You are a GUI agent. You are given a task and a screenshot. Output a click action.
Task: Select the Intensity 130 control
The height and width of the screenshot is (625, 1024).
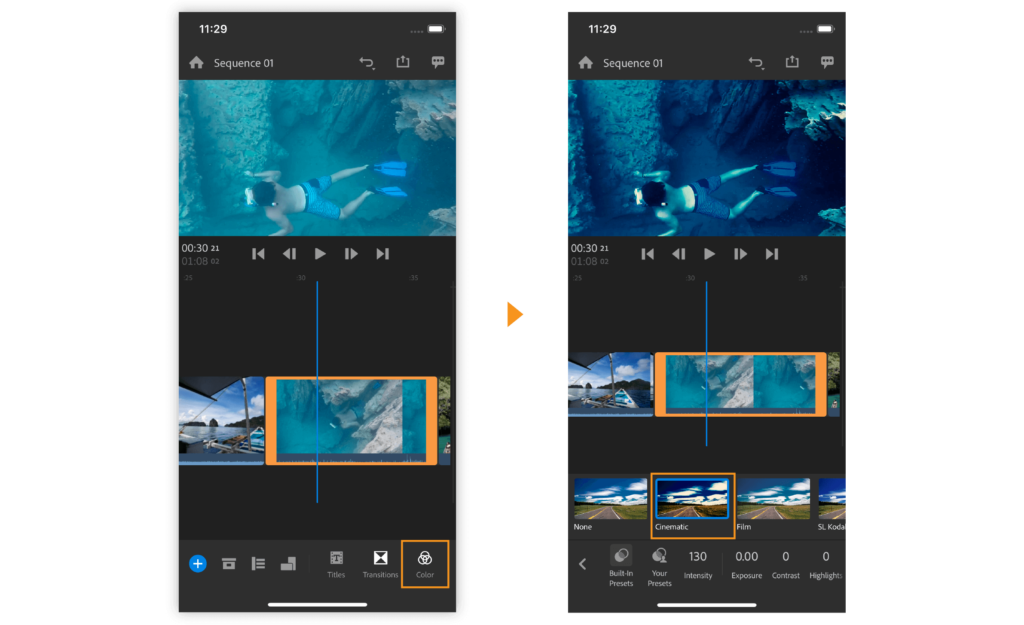point(697,564)
